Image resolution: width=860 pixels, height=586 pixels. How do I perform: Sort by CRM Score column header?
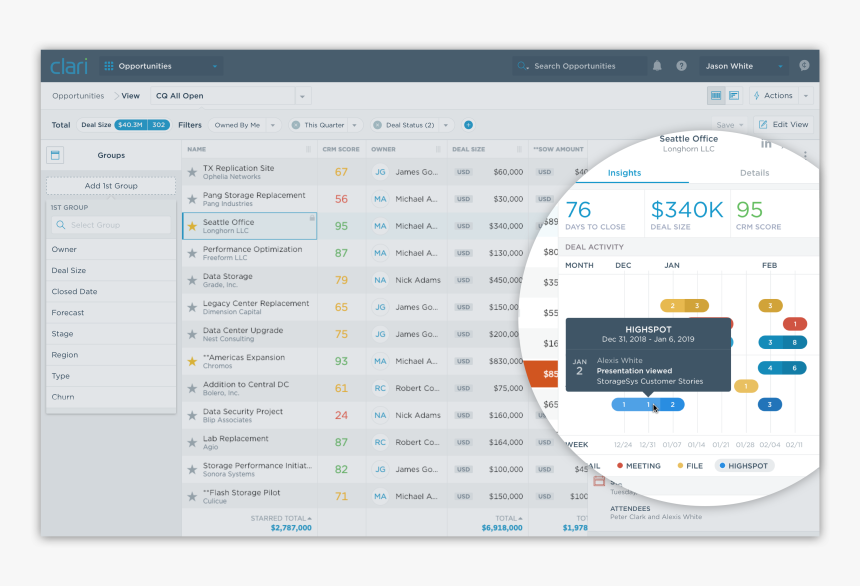(x=341, y=149)
